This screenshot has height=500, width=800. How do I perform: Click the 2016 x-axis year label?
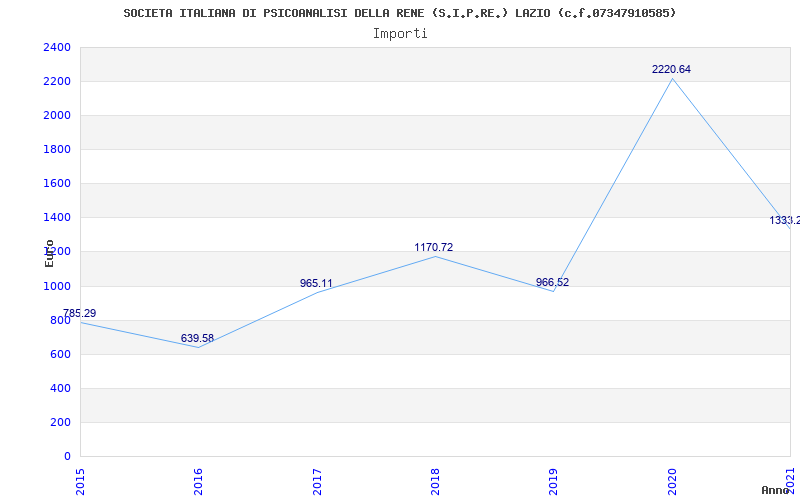coord(198,482)
